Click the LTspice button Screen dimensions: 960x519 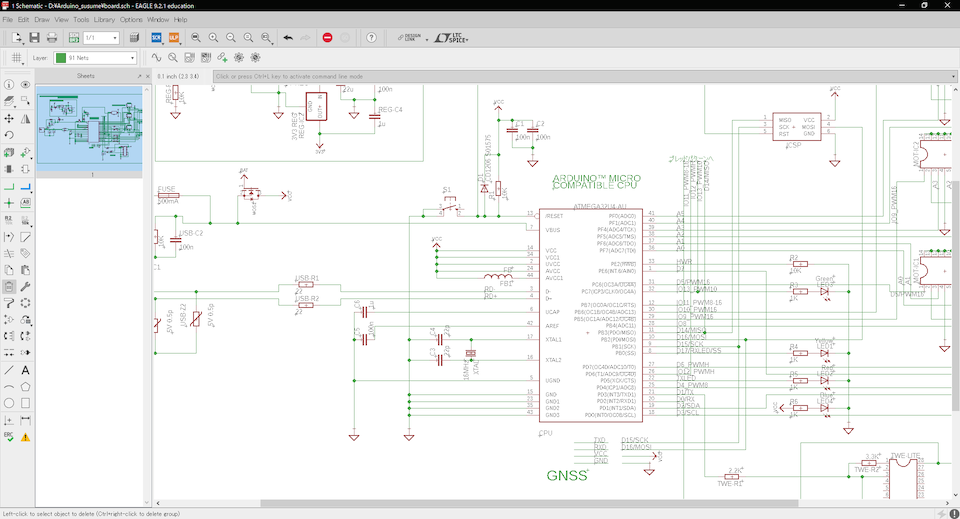coord(451,38)
